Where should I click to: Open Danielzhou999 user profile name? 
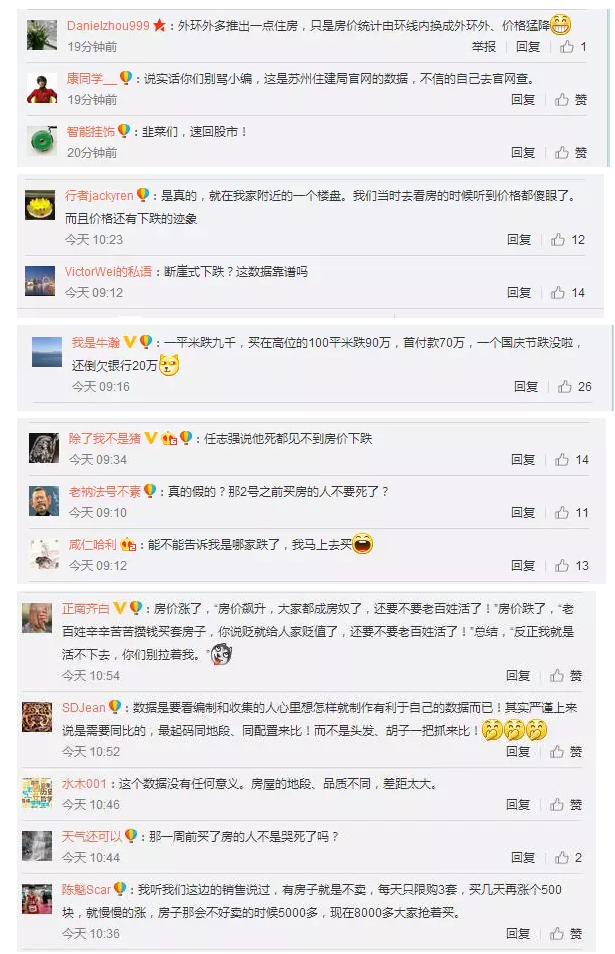pyautogui.click(x=108, y=26)
